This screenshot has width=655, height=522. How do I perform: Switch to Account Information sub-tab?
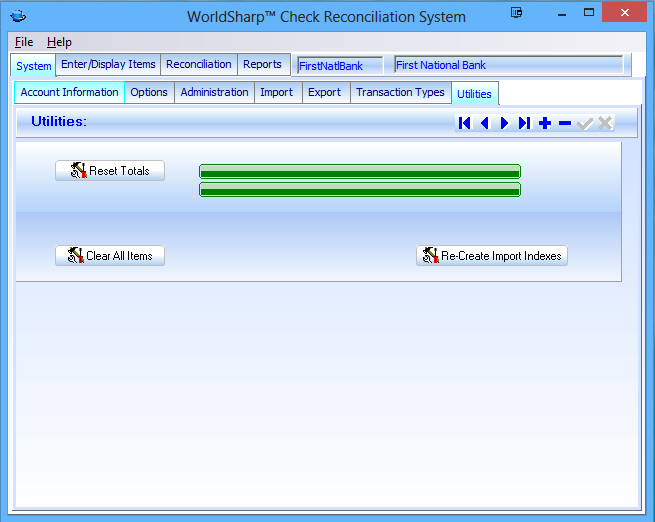[x=69, y=92]
